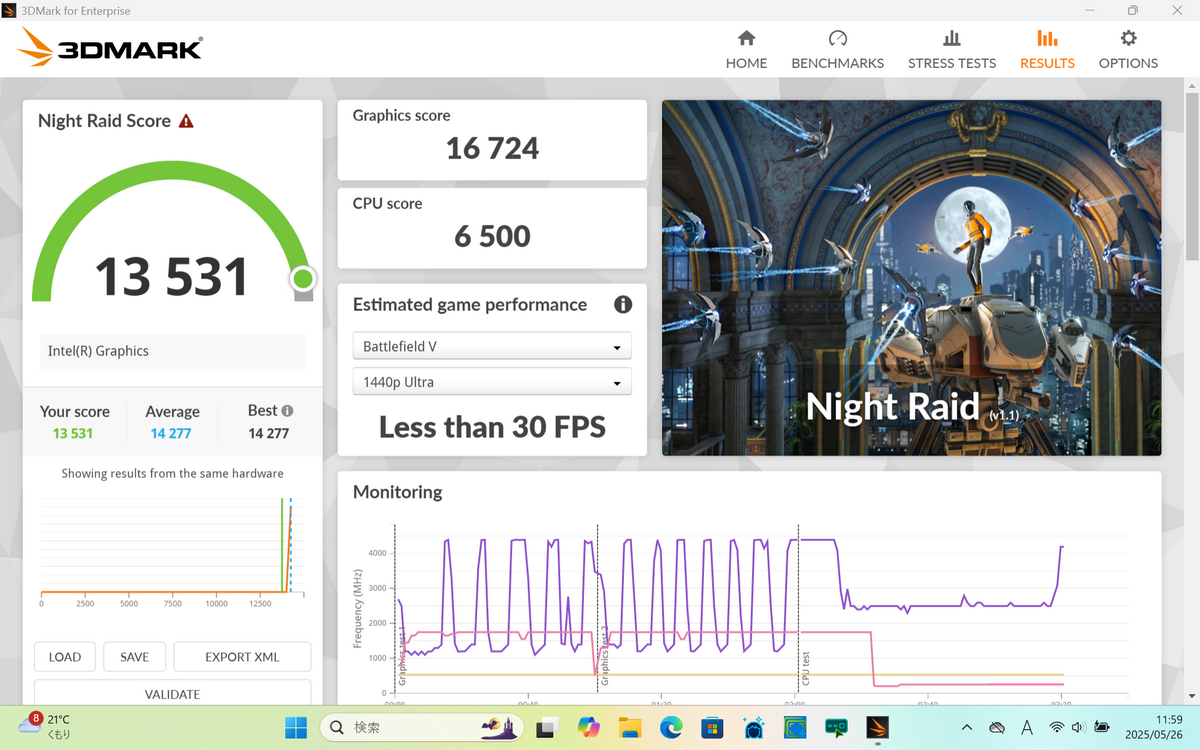This screenshot has width=1200, height=750.
Task: Open the HOME tab icon
Action: pyautogui.click(x=746, y=39)
